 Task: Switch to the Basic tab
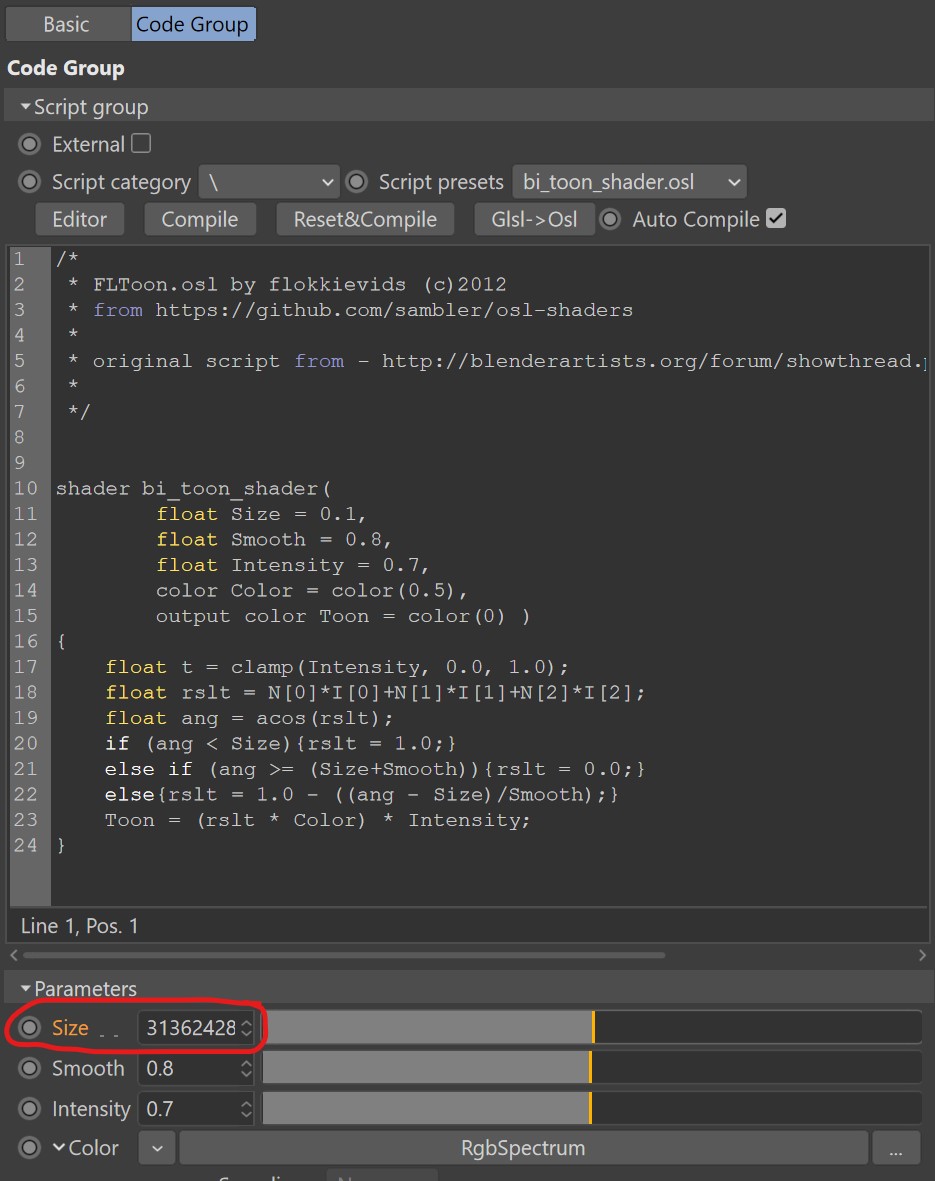pos(66,24)
